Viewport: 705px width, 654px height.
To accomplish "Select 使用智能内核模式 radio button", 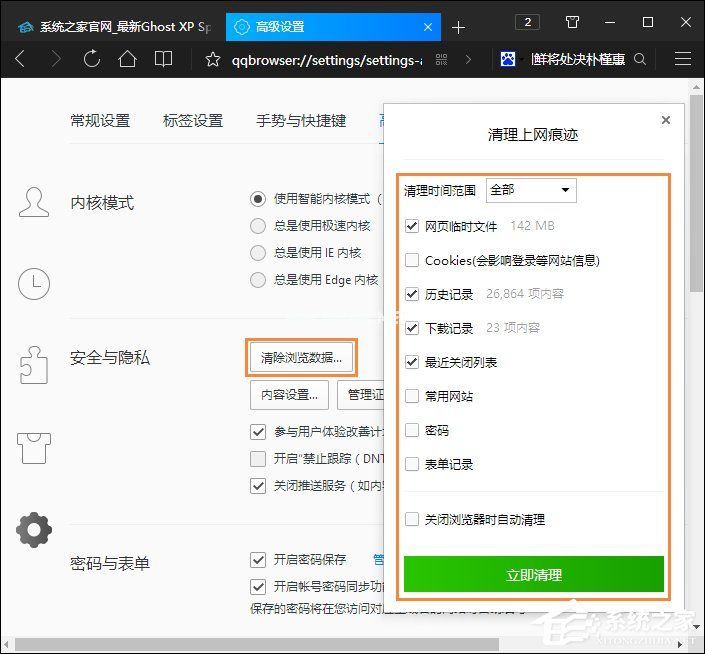I will point(258,199).
